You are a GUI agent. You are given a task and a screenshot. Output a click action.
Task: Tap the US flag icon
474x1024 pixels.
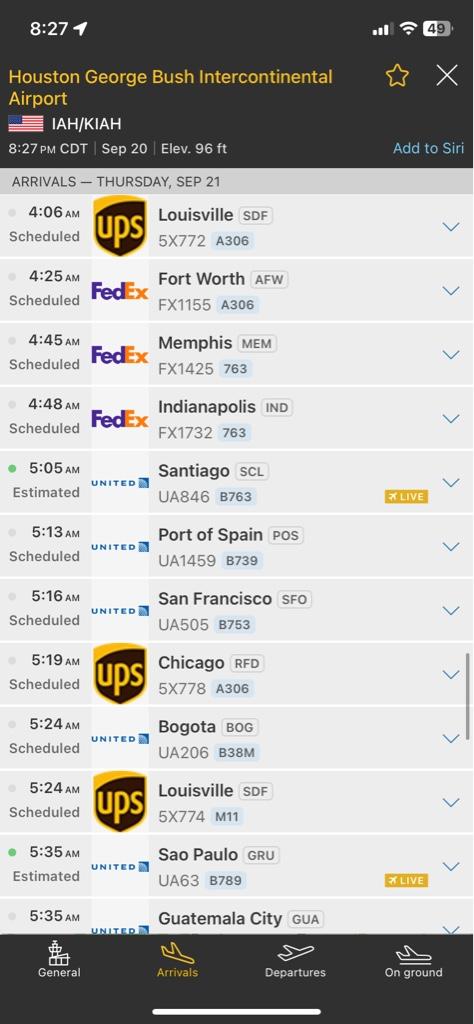click(x=26, y=124)
